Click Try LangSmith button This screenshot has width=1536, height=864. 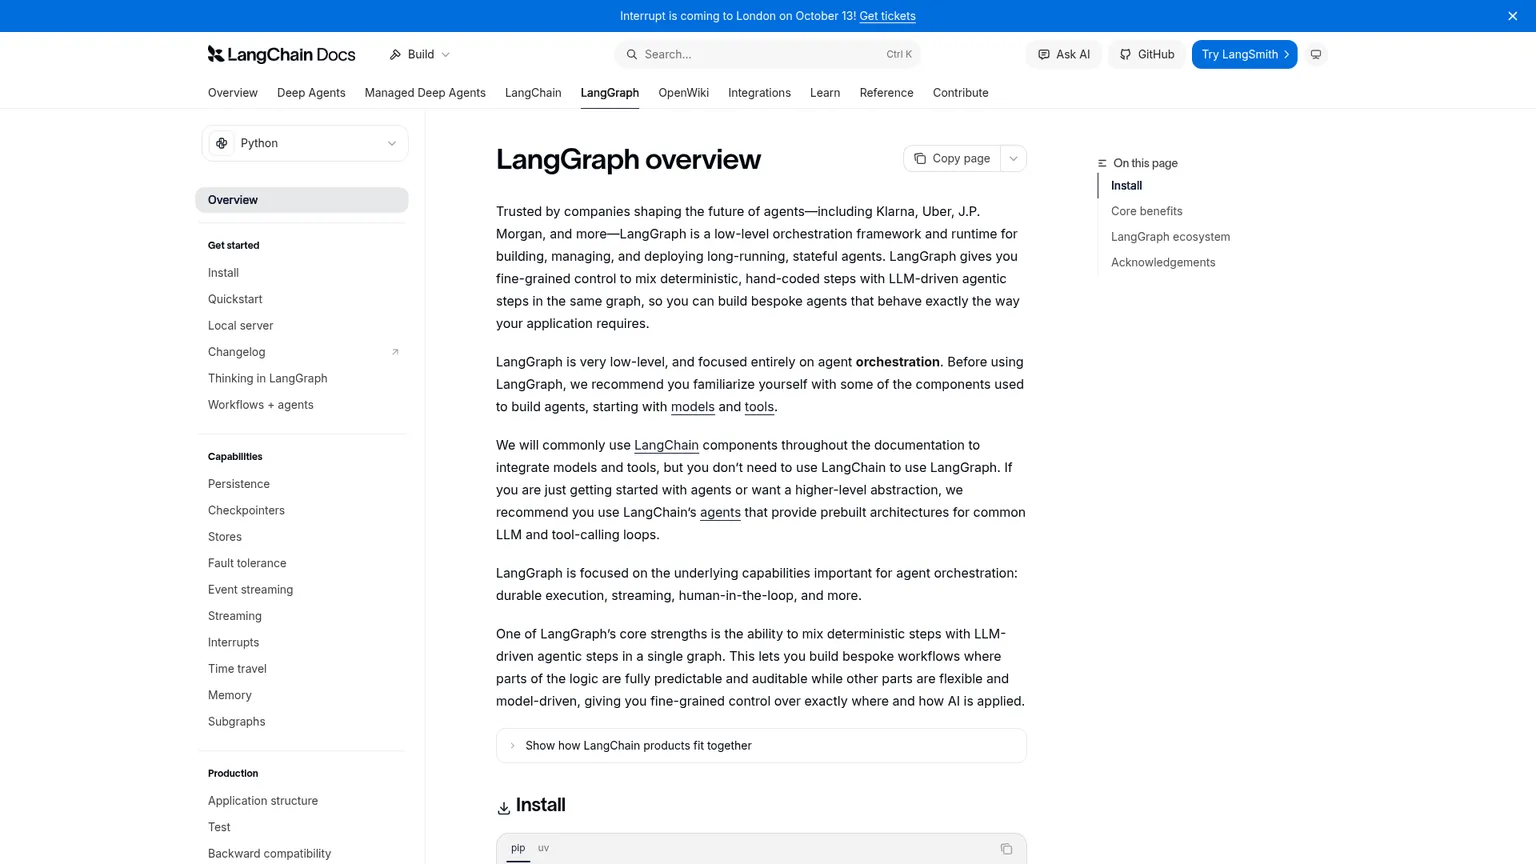tap(1244, 54)
